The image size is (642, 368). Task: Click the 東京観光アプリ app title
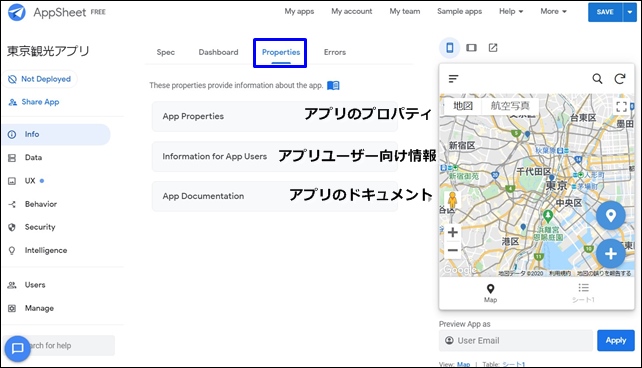pyautogui.click(x=48, y=51)
